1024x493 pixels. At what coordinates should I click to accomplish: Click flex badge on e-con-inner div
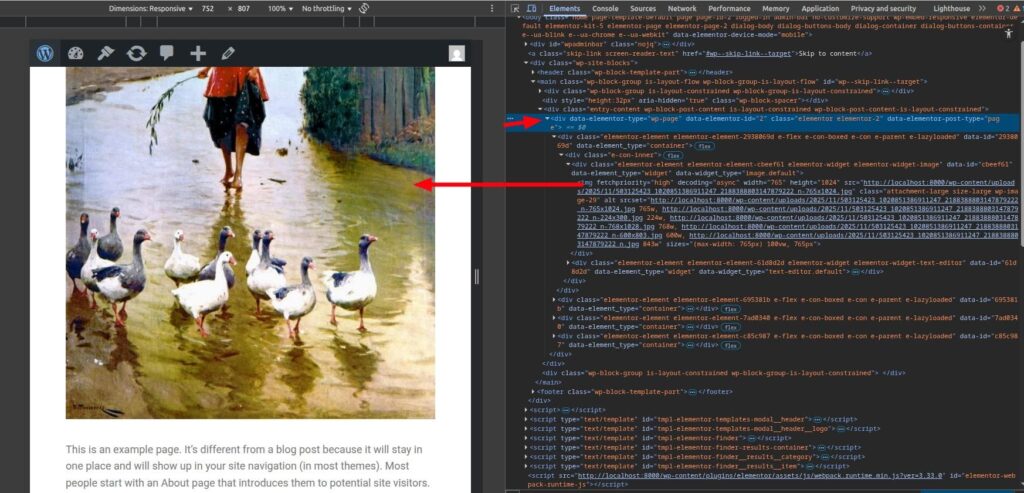[x=673, y=156]
